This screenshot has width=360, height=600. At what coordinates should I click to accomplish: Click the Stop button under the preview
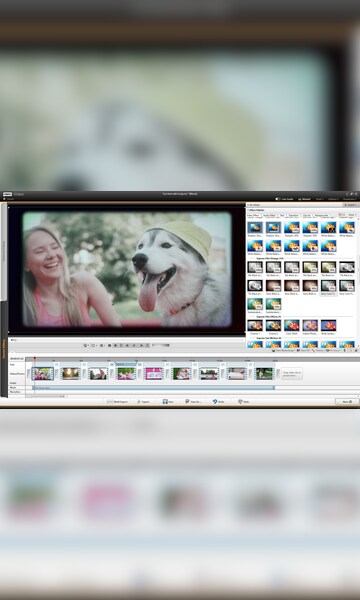109,345
